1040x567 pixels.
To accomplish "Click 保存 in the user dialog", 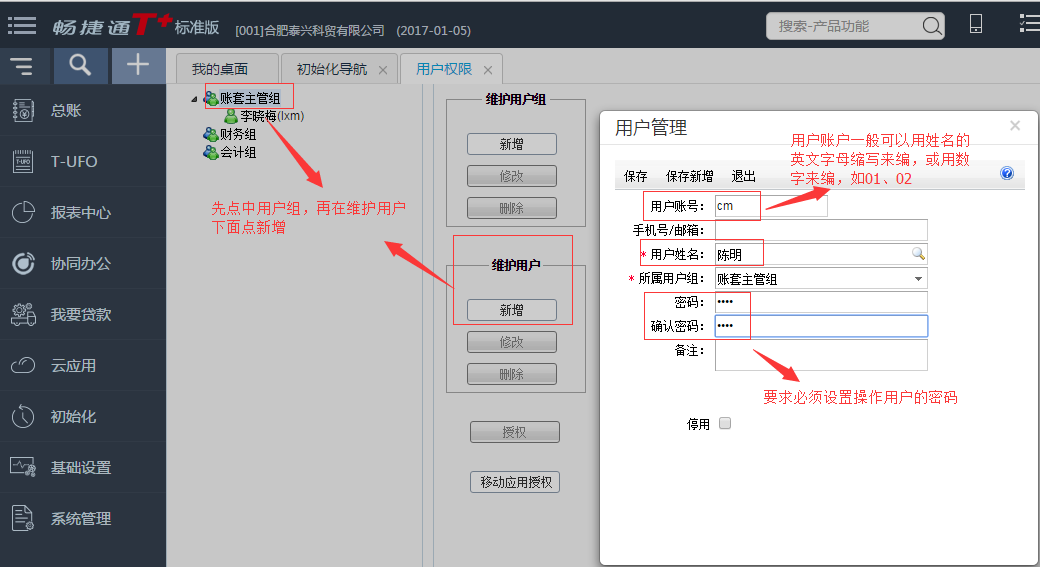I will click(x=636, y=176).
